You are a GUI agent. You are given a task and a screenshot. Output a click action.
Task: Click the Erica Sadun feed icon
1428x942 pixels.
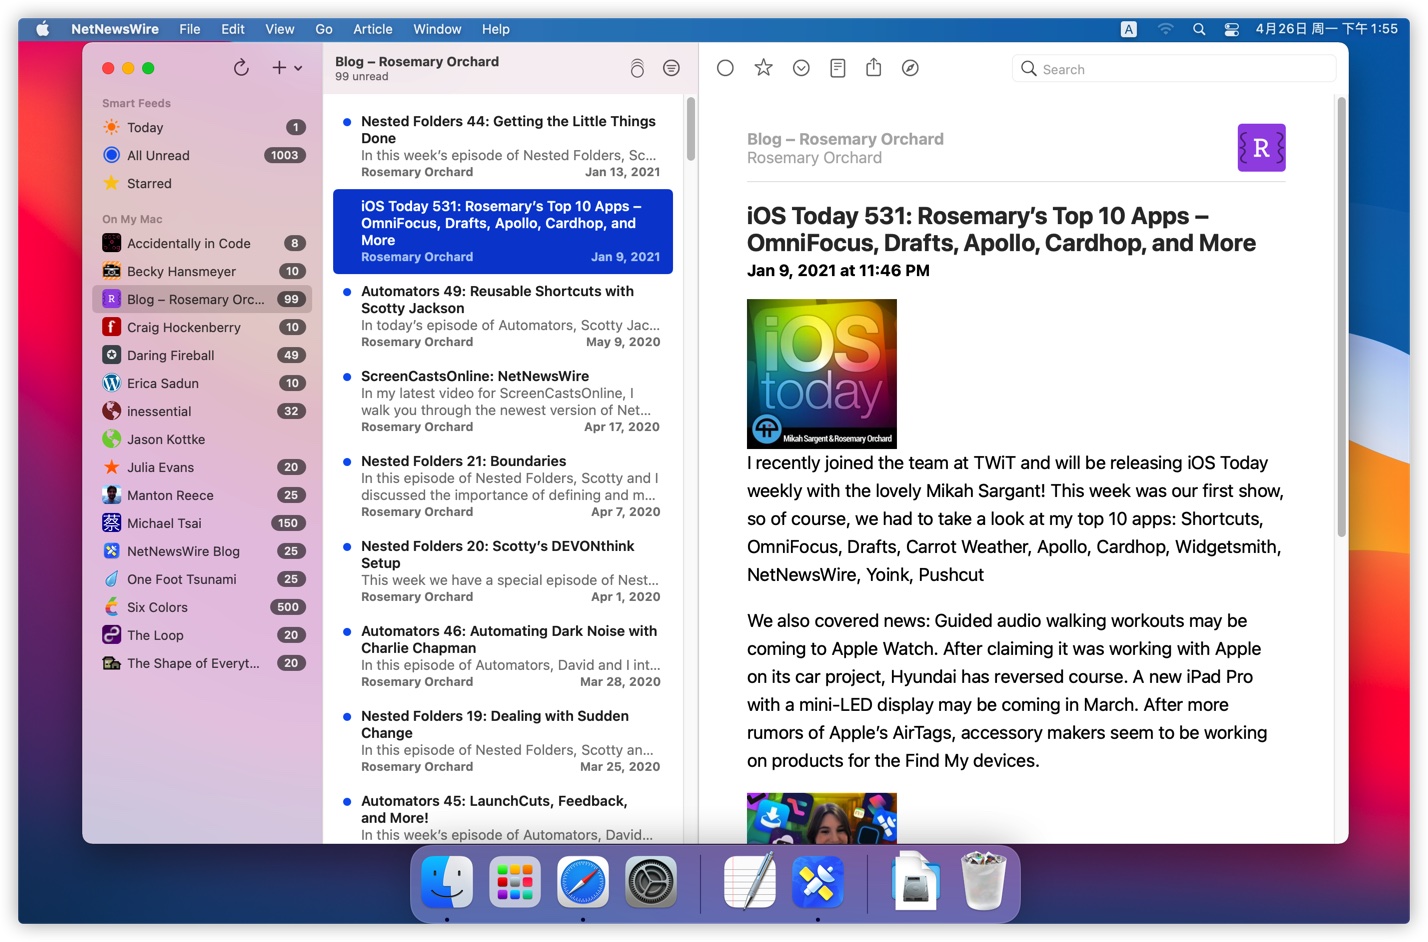point(112,383)
